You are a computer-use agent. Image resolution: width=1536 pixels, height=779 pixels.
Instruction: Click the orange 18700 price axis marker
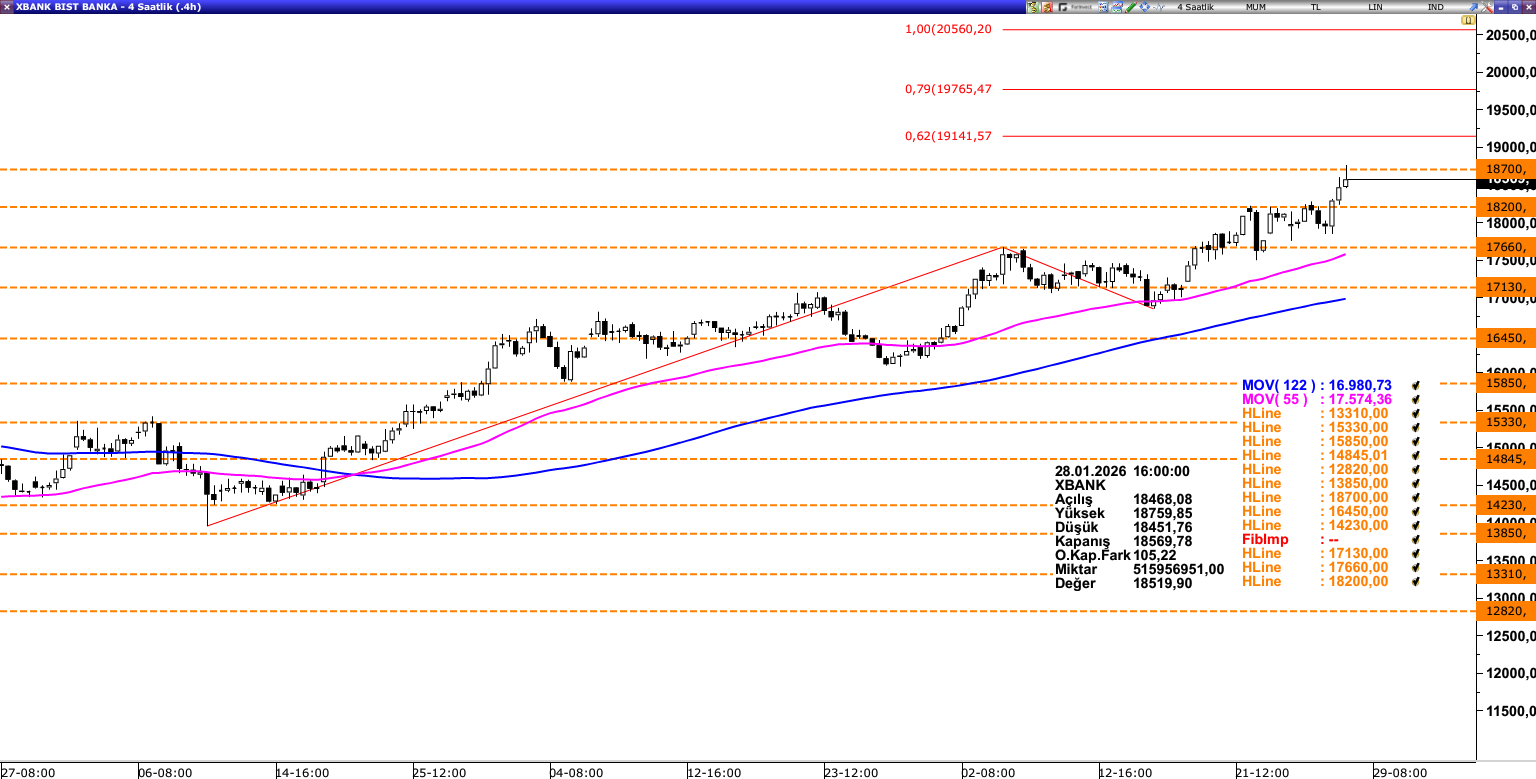pyautogui.click(x=1505, y=169)
